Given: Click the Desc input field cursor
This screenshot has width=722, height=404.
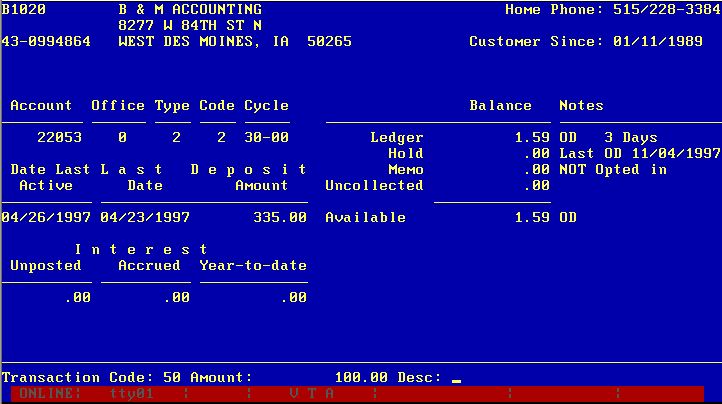Looking at the screenshot, I should point(456,381).
